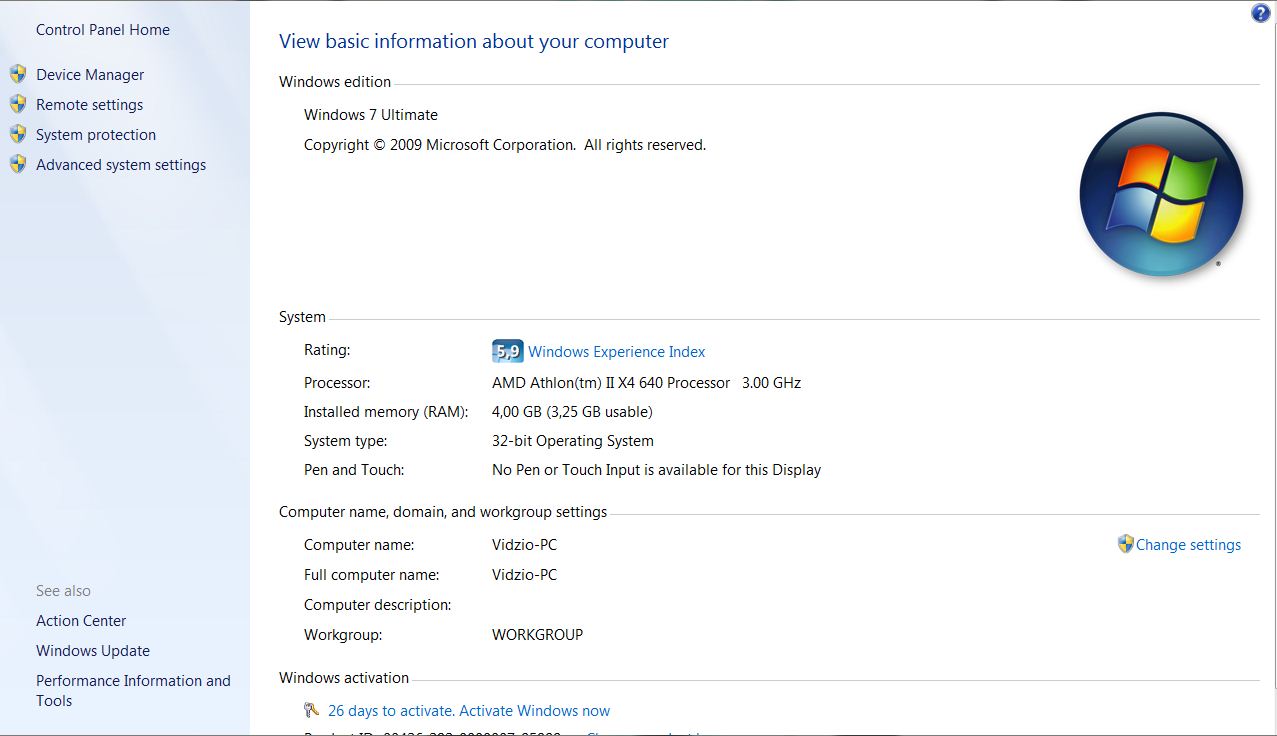Image resolution: width=1277 pixels, height=736 pixels.
Task: Select the Full computer name value 'Vidzio-PC'
Action: tap(524, 575)
